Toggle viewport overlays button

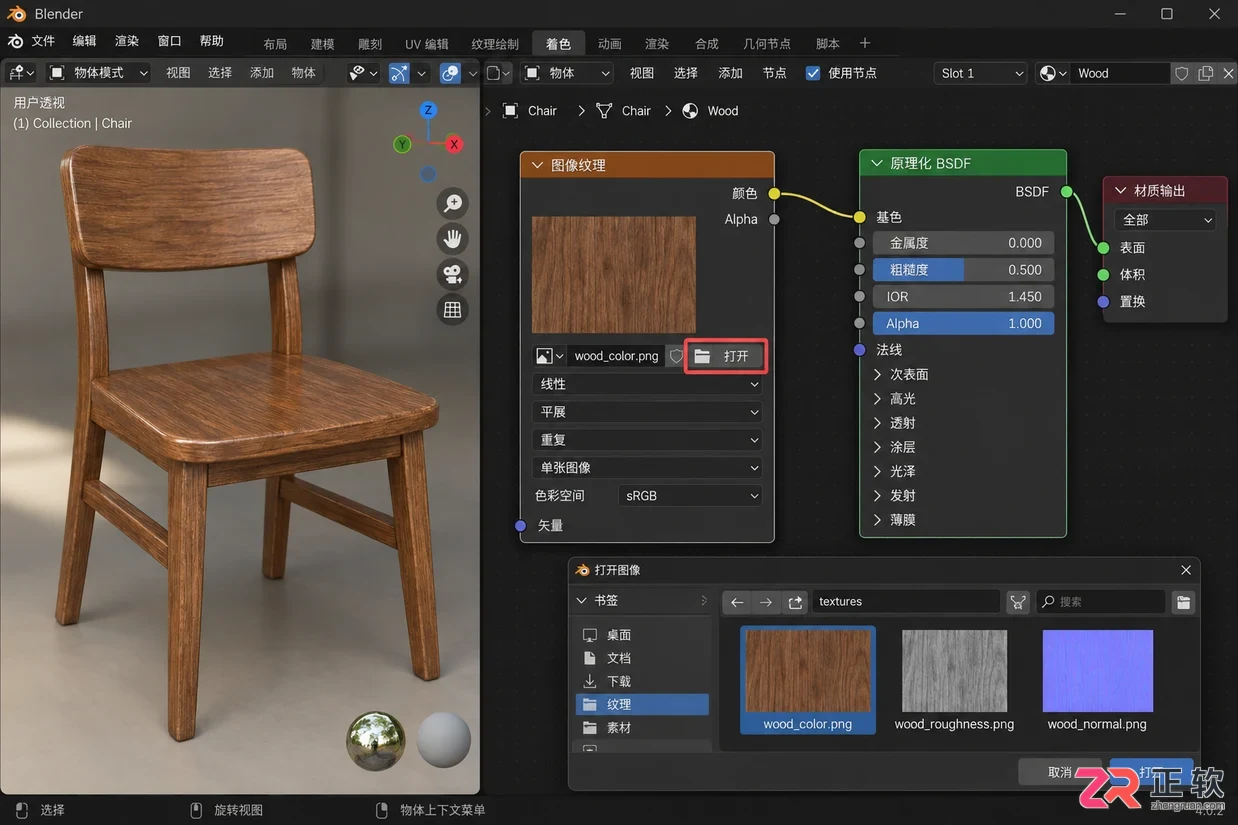coord(450,73)
